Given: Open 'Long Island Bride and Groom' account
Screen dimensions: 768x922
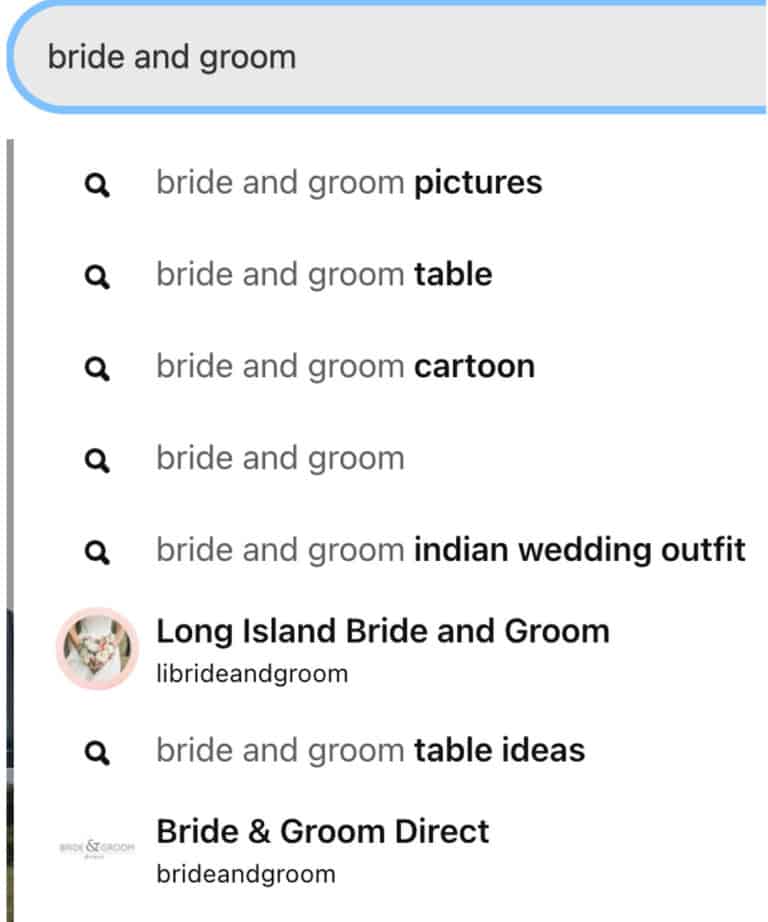Looking at the screenshot, I should [x=383, y=631].
